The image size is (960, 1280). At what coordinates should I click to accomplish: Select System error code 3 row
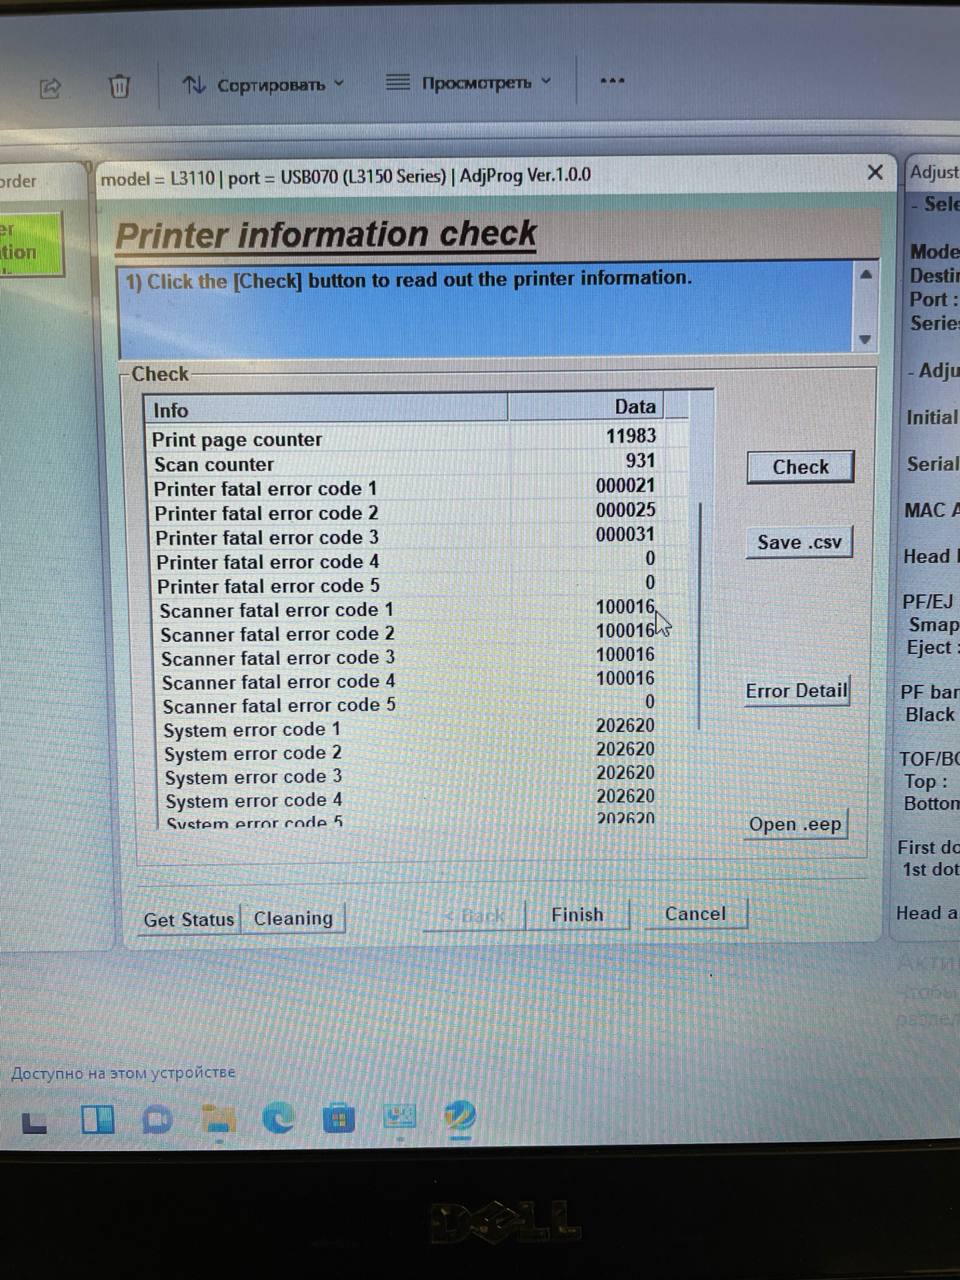coord(426,775)
